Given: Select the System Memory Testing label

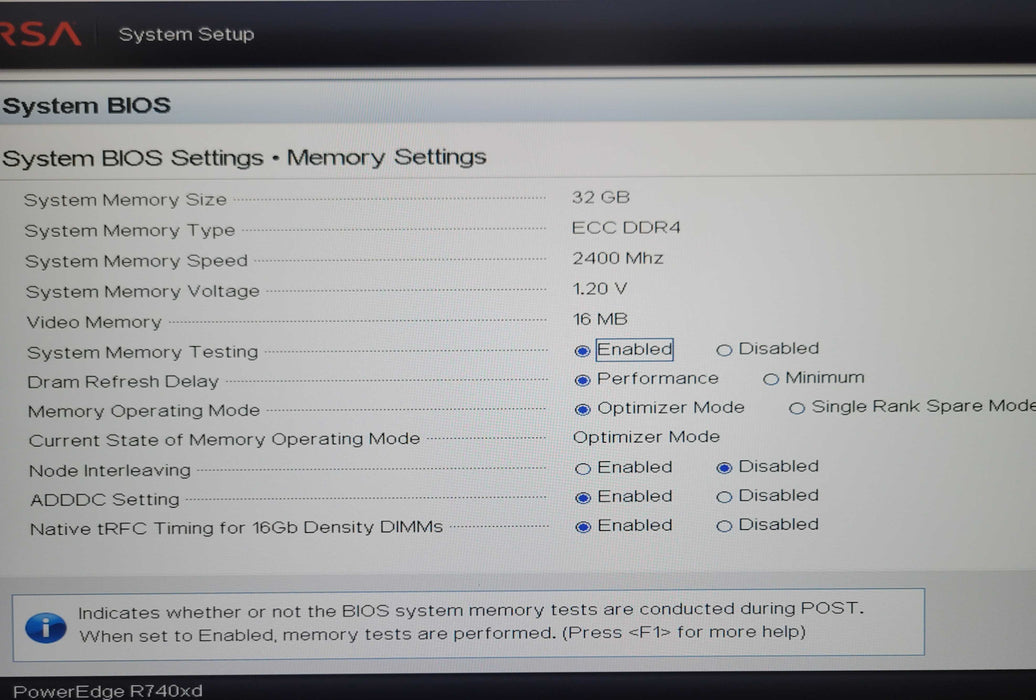Looking at the screenshot, I should 142,352.
